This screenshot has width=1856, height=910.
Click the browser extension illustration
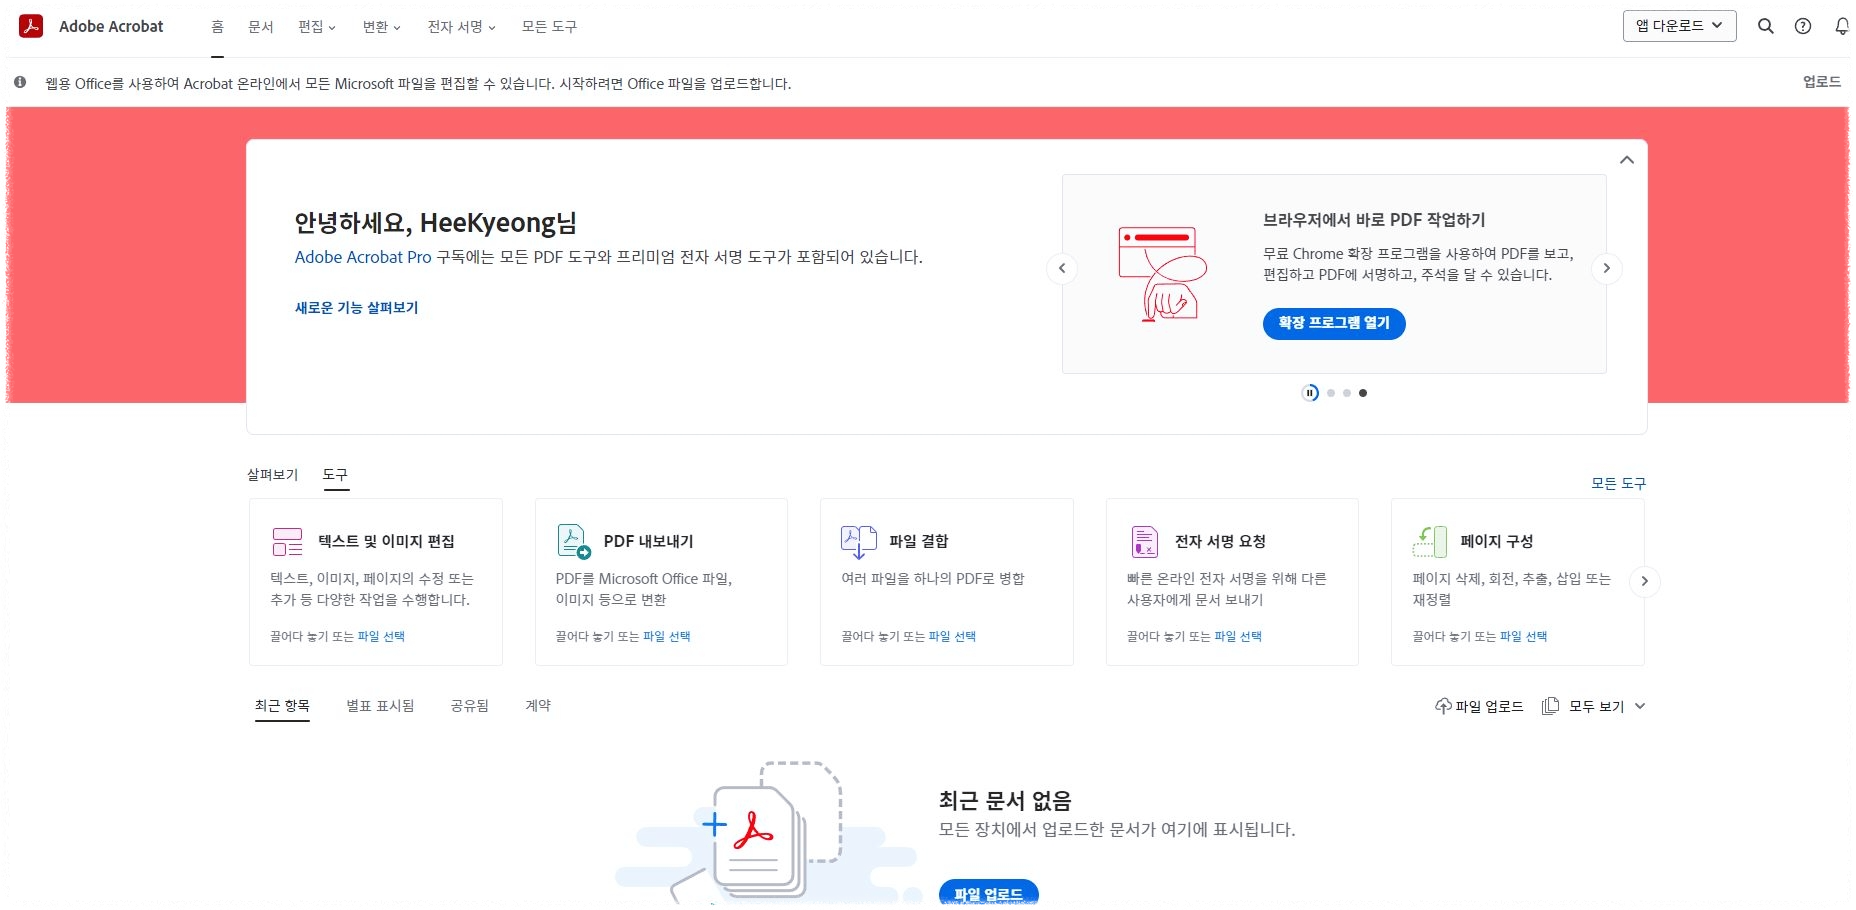tap(1162, 274)
